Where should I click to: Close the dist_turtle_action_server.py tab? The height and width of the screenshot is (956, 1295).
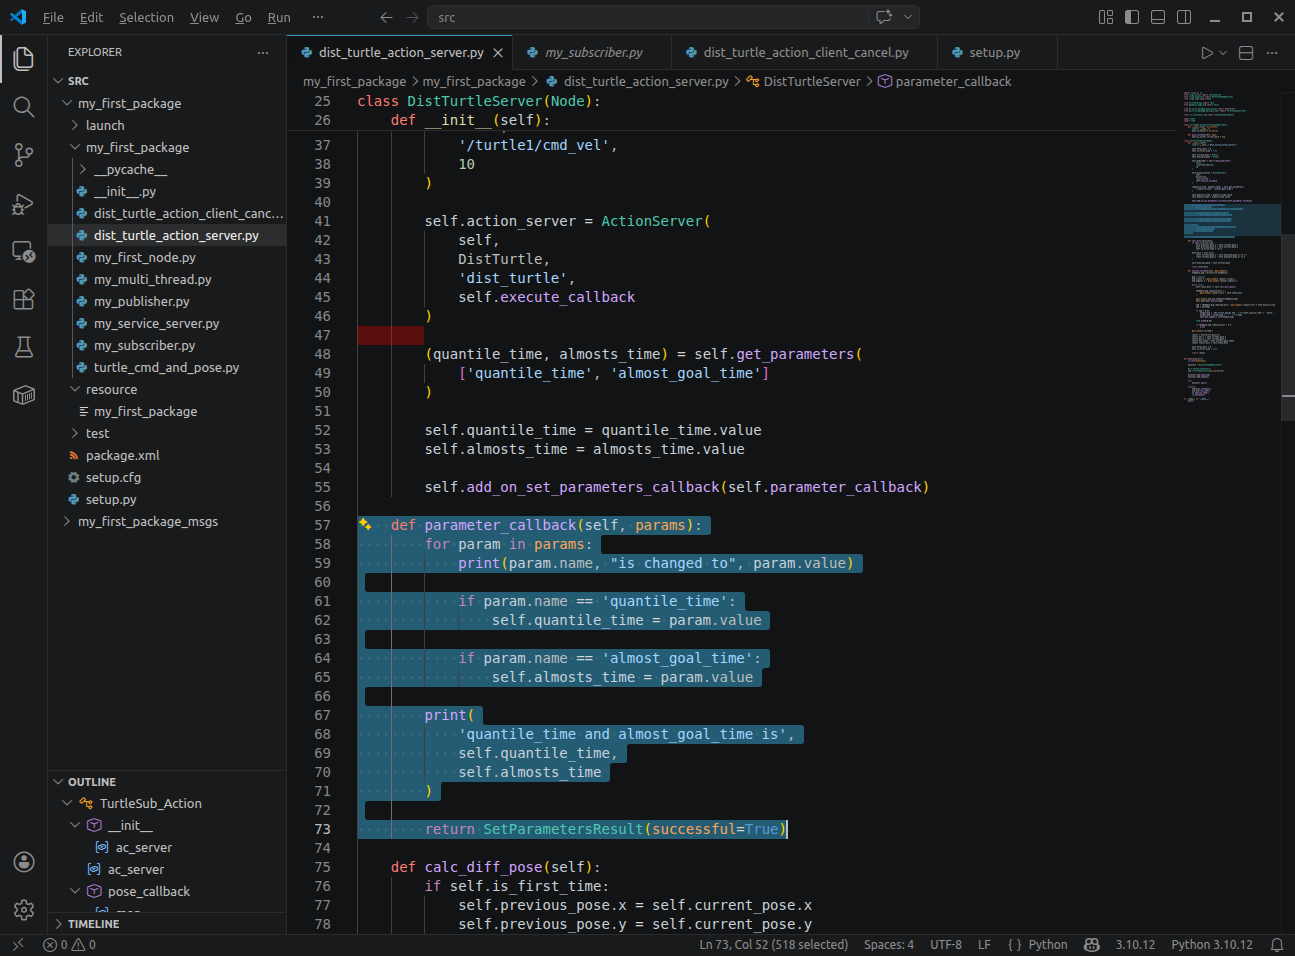tap(498, 53)
